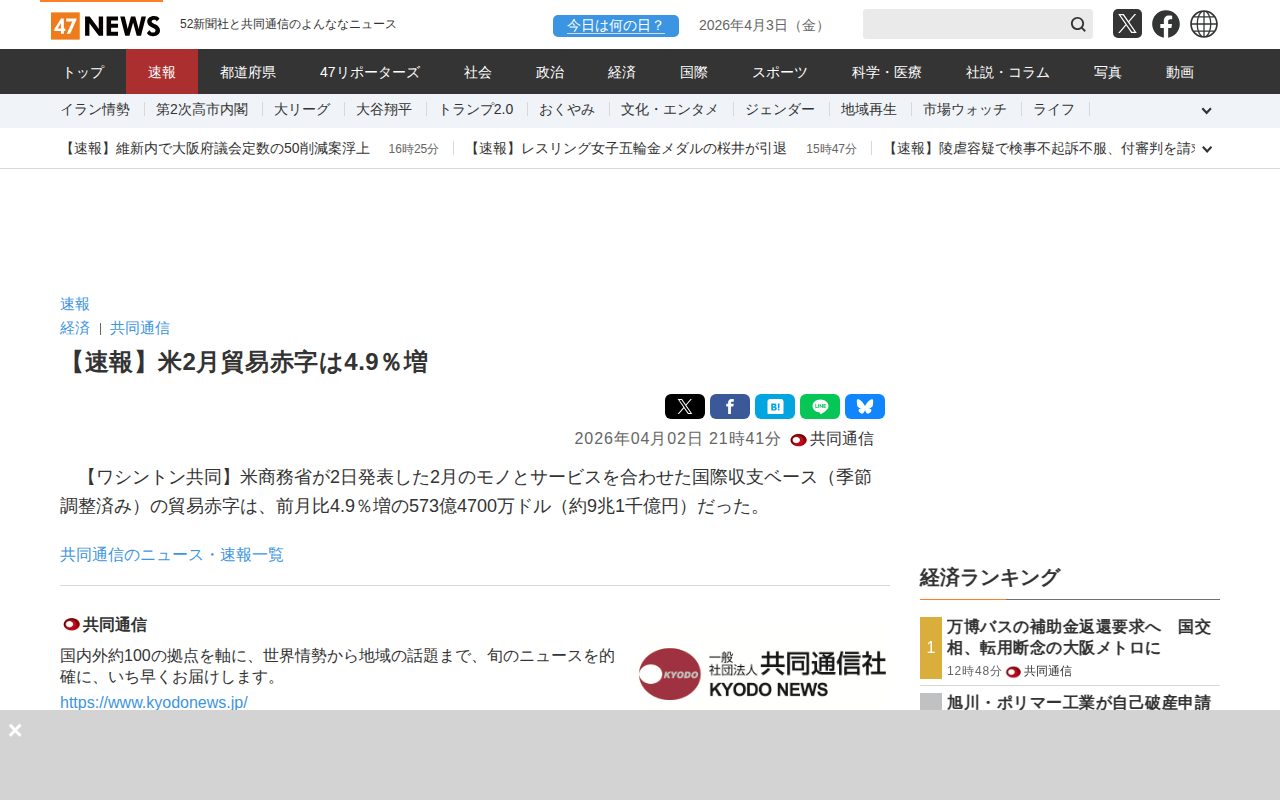Expand the topic tags chevron
This screenshot has height=800, width=1280.
1207,111
